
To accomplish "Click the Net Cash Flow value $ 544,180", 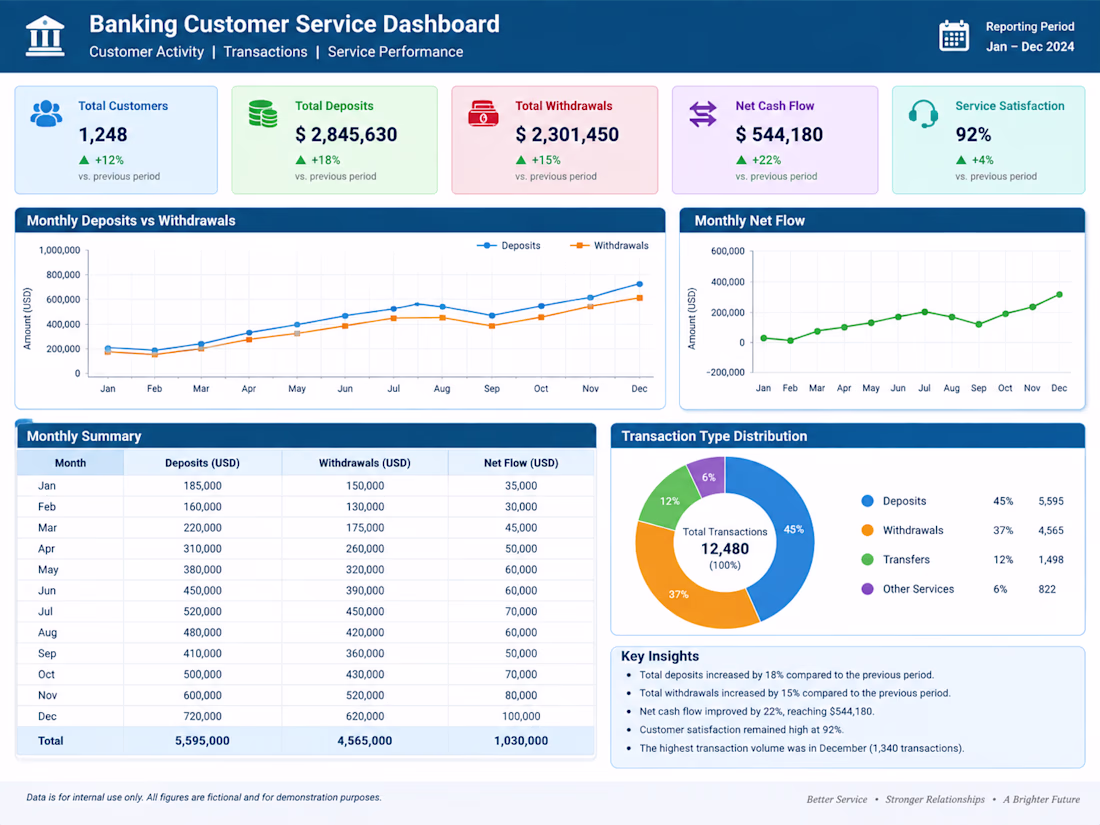I will coord(779,135).
